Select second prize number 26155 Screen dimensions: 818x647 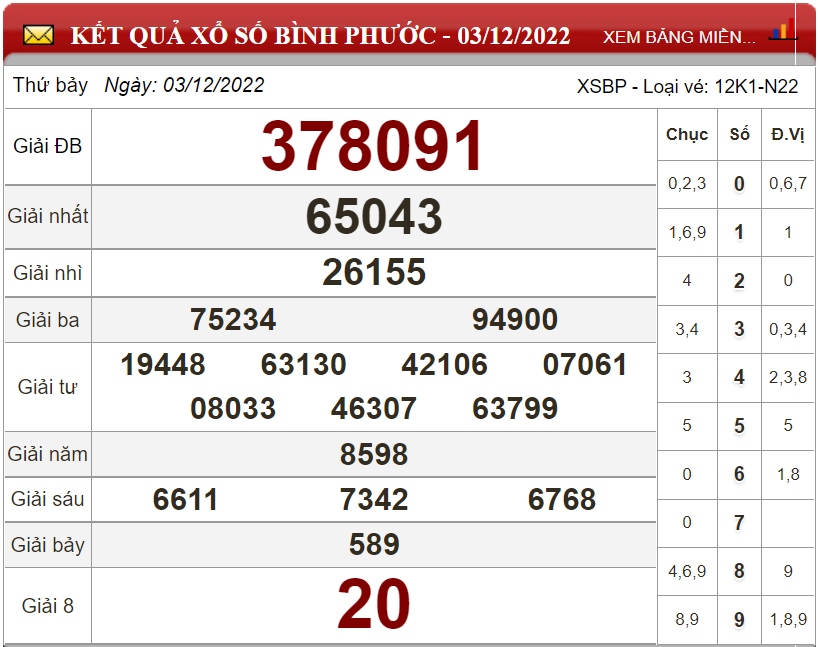pyautogui.click(x=374, y=272)
